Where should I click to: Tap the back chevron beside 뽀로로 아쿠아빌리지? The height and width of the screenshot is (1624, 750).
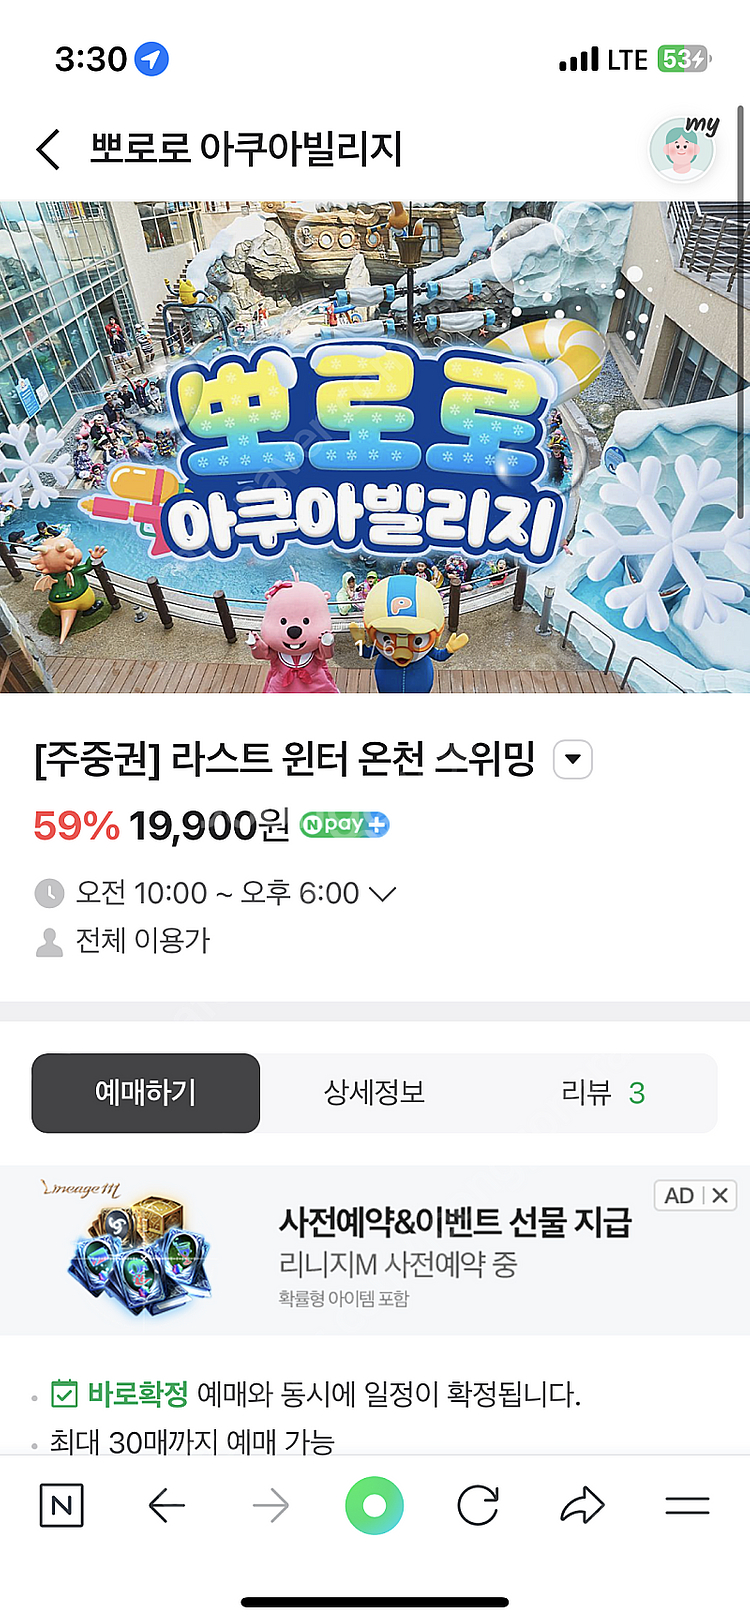48,150
